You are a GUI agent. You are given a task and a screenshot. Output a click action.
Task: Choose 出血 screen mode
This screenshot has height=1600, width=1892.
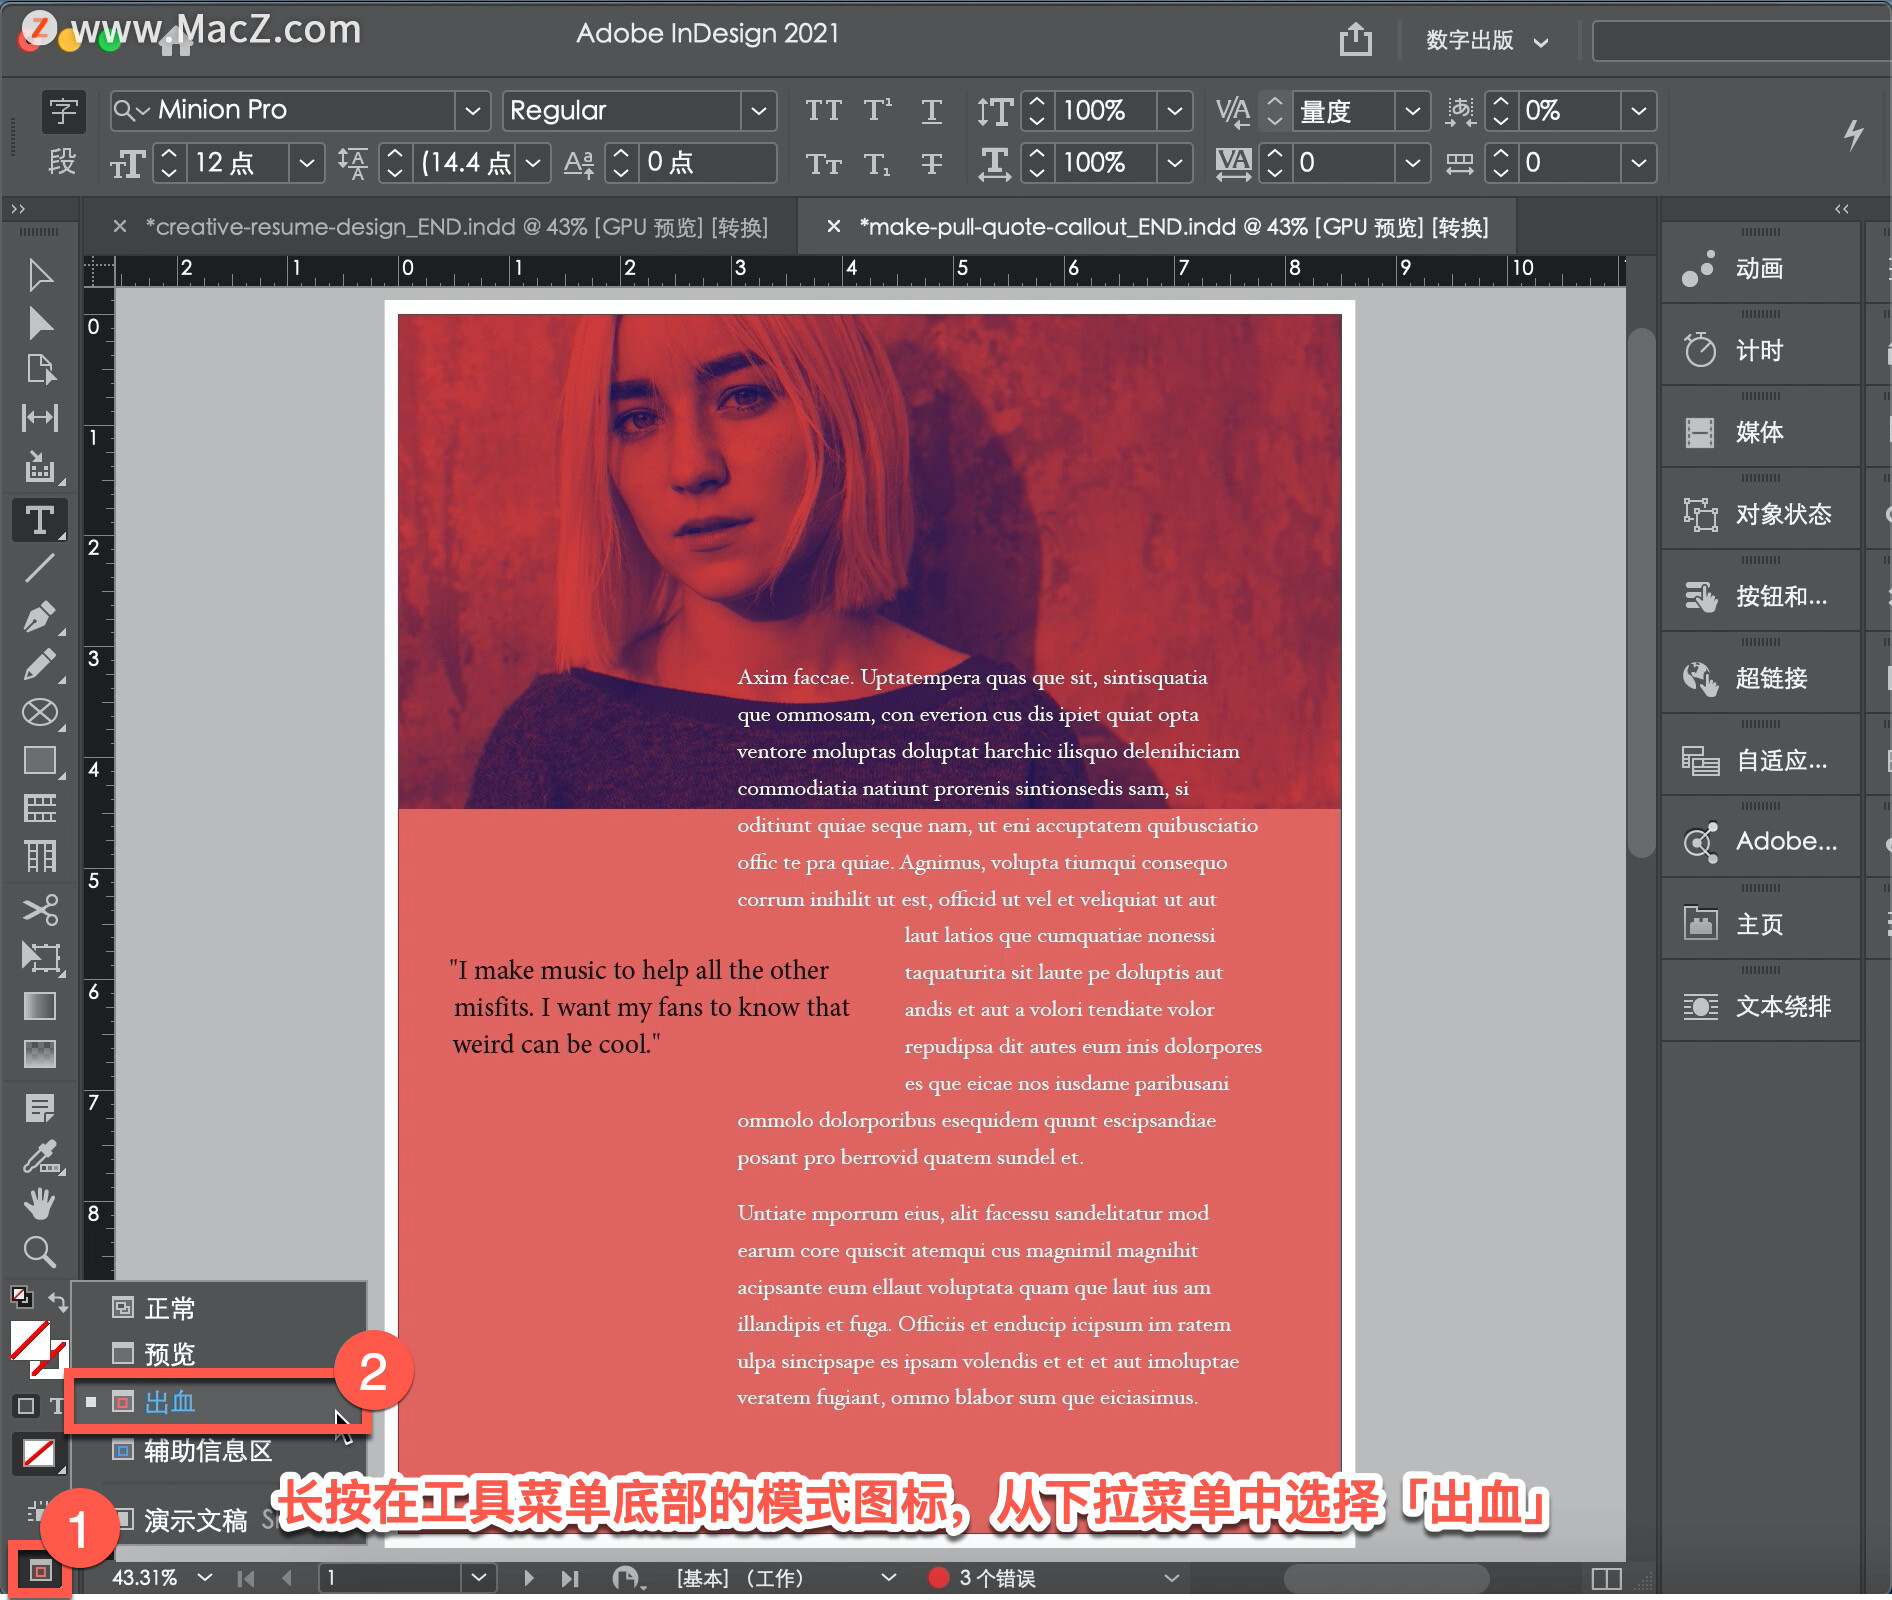pyautogui.click(x=218, y=1402)
